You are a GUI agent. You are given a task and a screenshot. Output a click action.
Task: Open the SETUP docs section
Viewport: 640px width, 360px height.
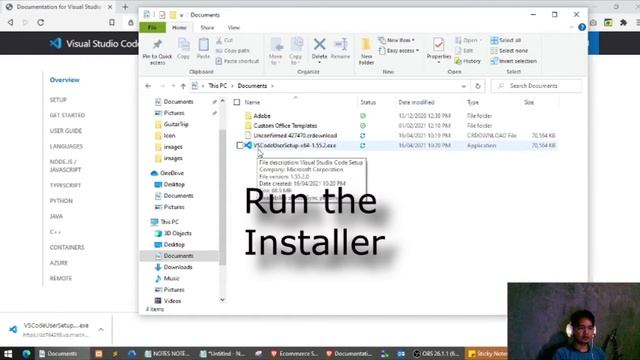(58, 100)
